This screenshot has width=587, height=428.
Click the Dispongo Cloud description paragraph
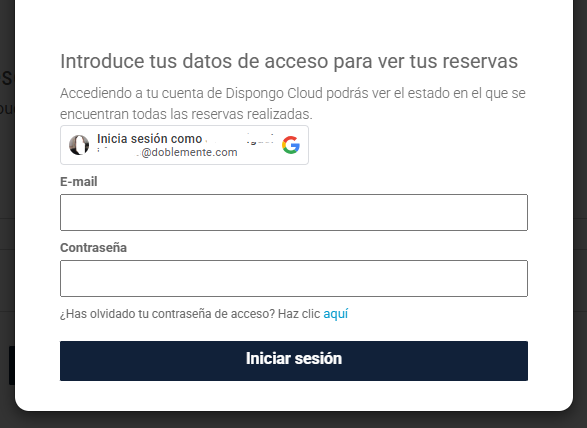pos(293,103)
